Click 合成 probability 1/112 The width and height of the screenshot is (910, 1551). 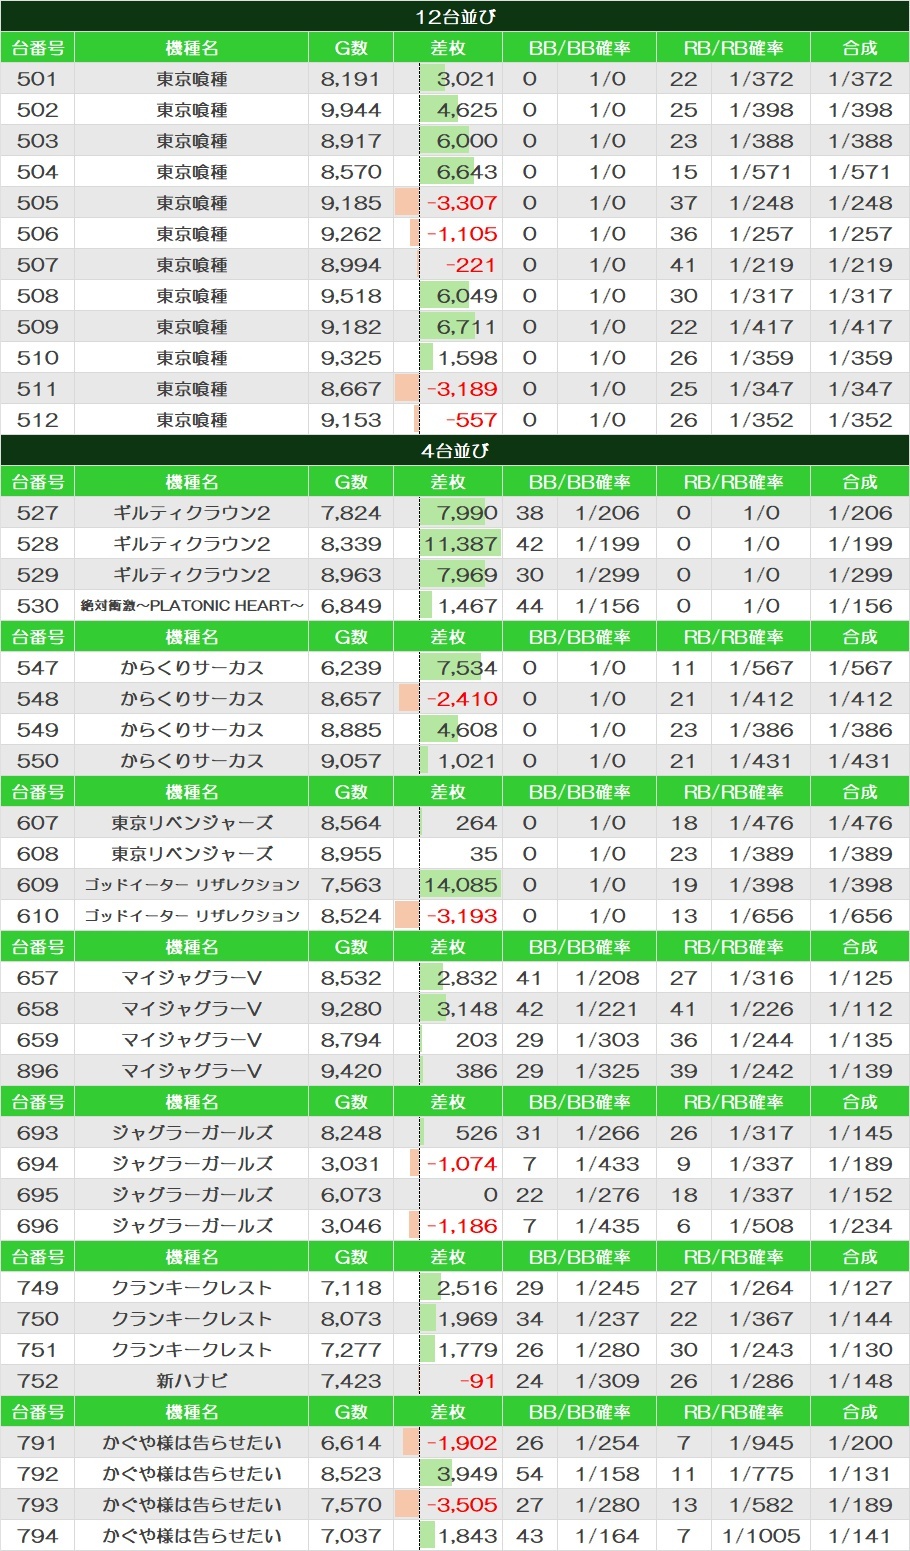pyautogui.click(x=860, y=1009)
